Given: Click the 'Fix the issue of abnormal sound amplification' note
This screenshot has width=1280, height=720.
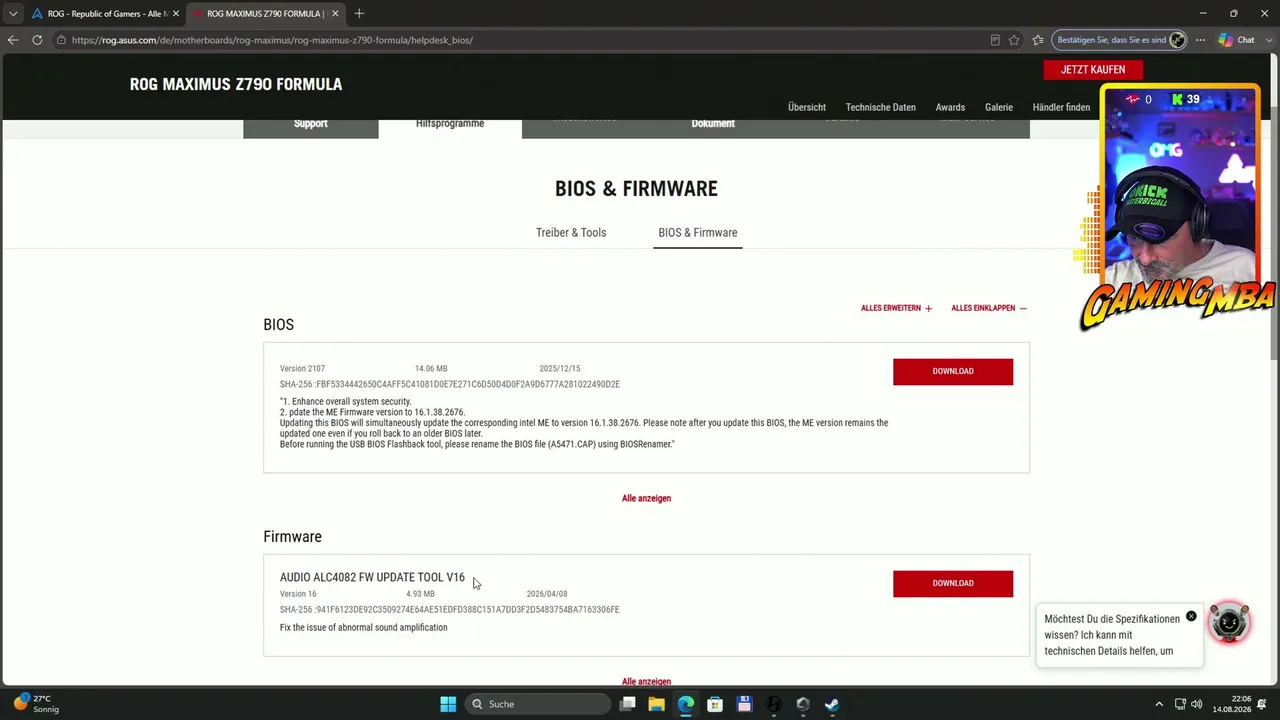Looking at the screenshot, I should click(x=364, y=628).
